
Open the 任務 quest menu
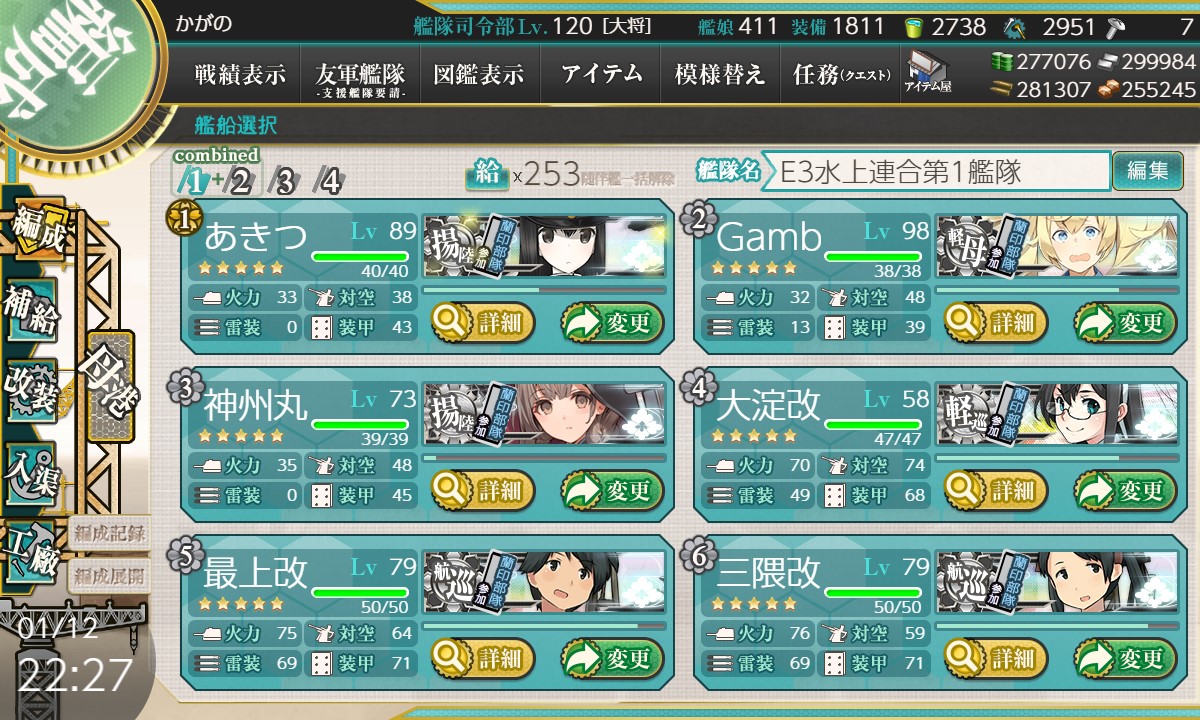840,75
